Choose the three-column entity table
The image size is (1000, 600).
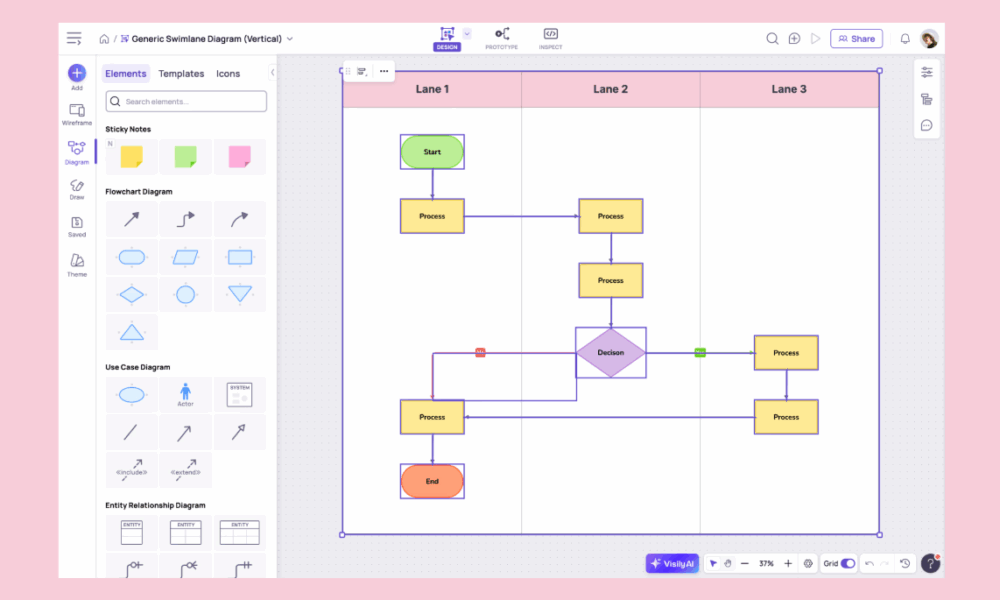tap(240, 533)
